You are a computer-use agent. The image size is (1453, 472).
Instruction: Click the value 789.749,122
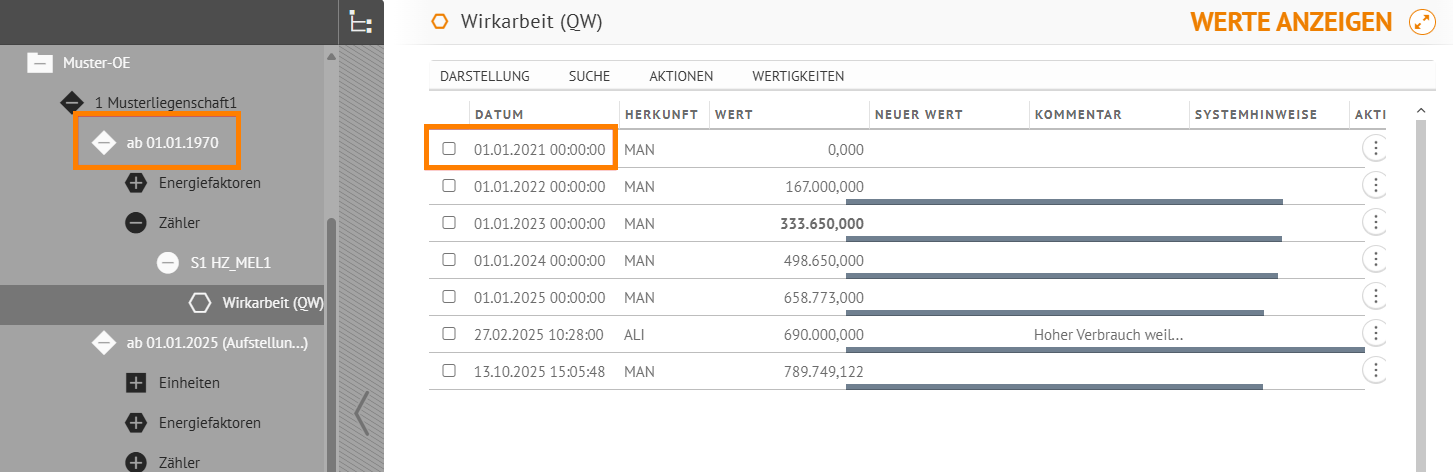[x=823, y=371]
